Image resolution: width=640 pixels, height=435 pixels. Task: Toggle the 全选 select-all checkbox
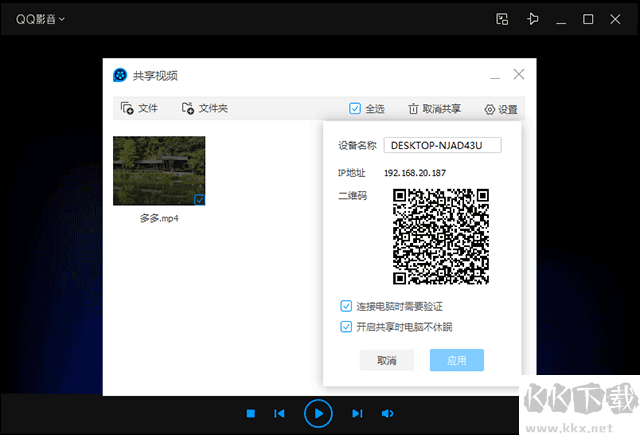click(367, 109)
